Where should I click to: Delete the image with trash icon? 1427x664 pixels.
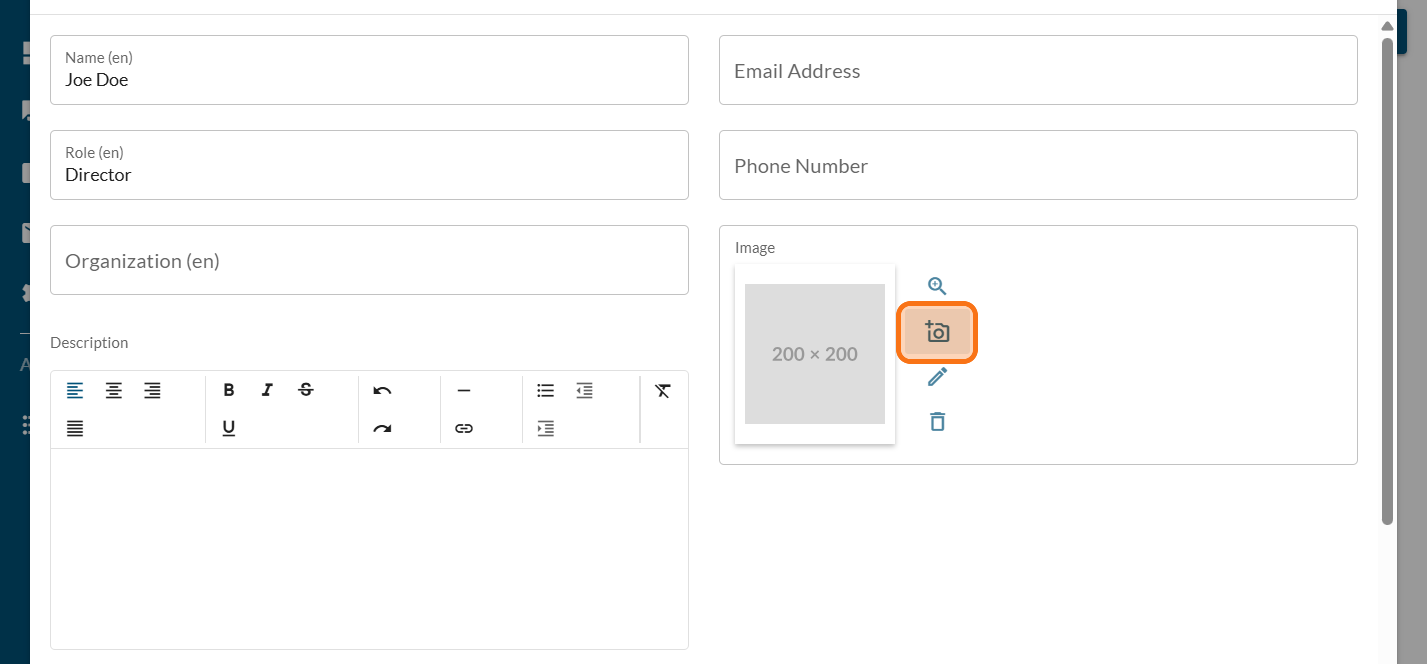click(937, 422)
